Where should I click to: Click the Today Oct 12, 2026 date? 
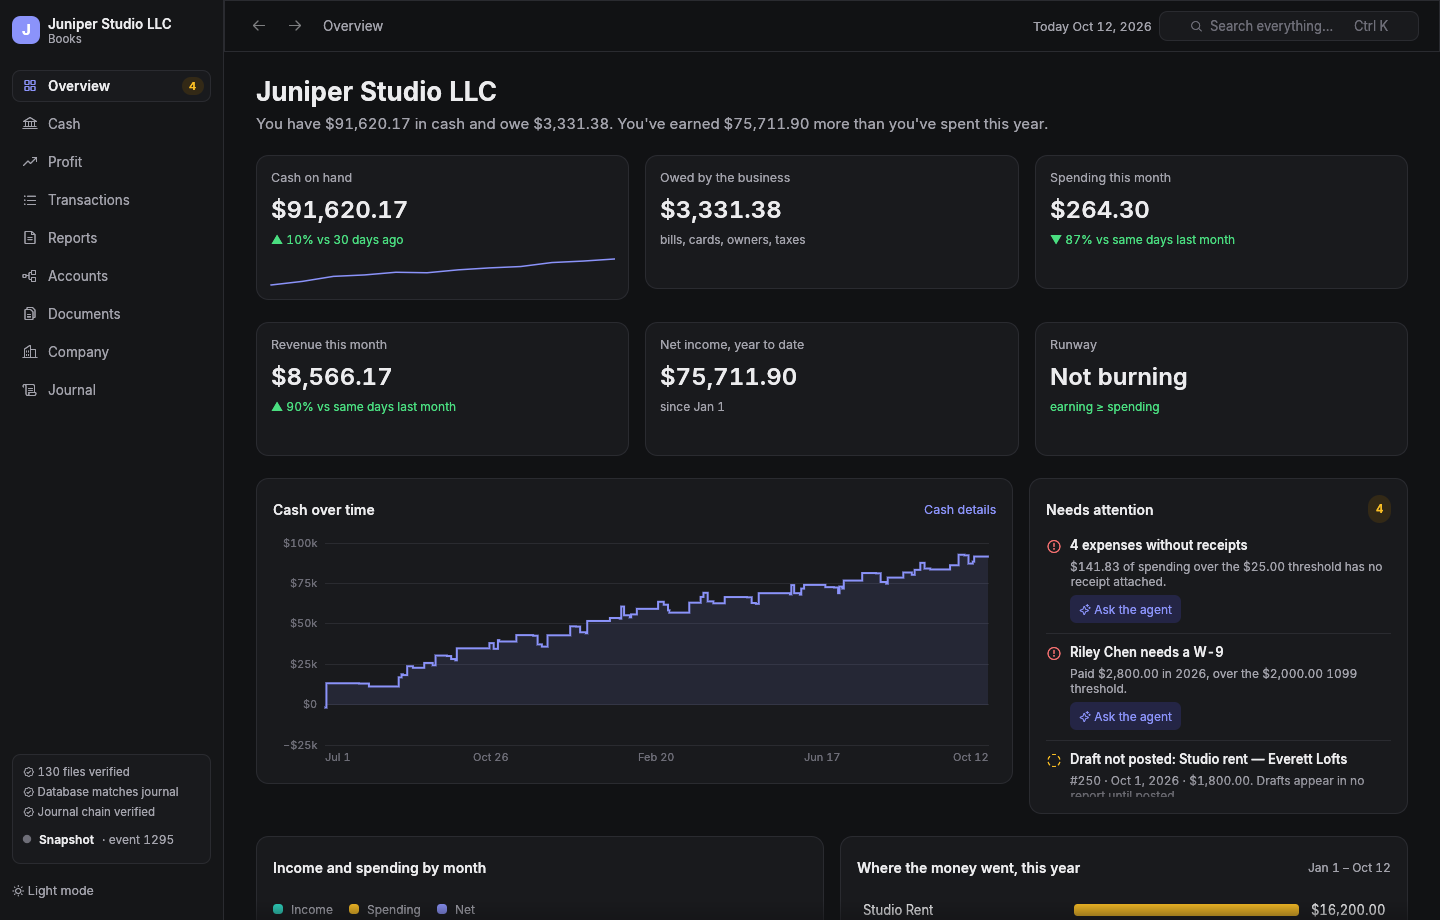(1092, 27)
